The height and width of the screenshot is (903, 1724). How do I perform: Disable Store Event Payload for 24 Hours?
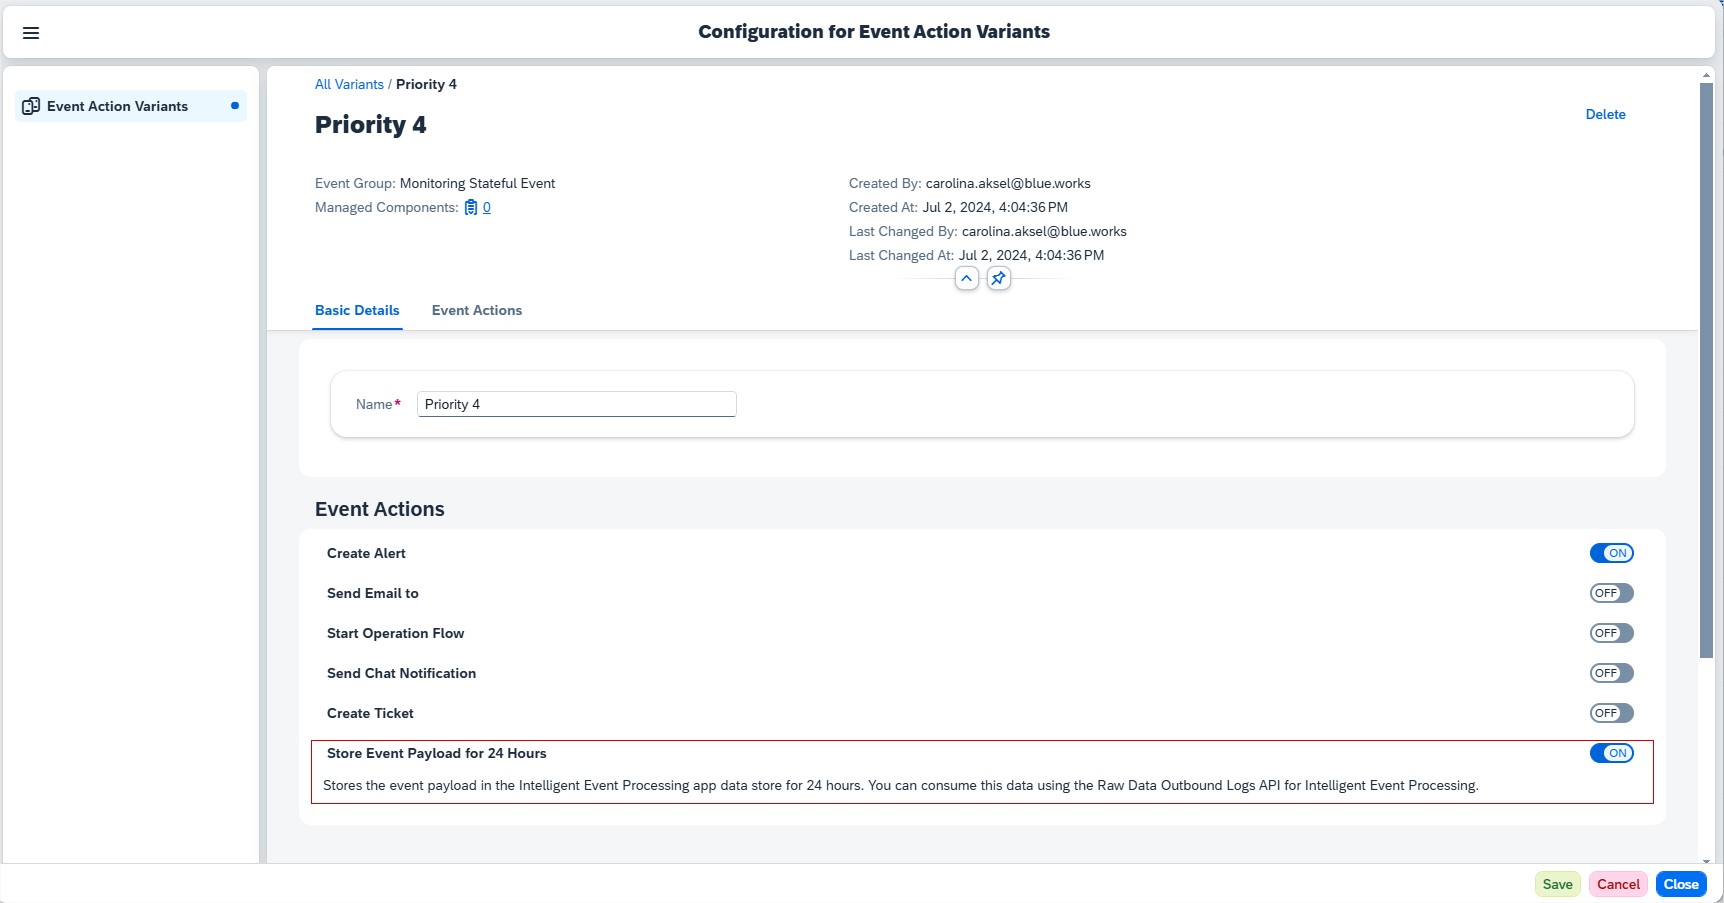[1611, 753]
